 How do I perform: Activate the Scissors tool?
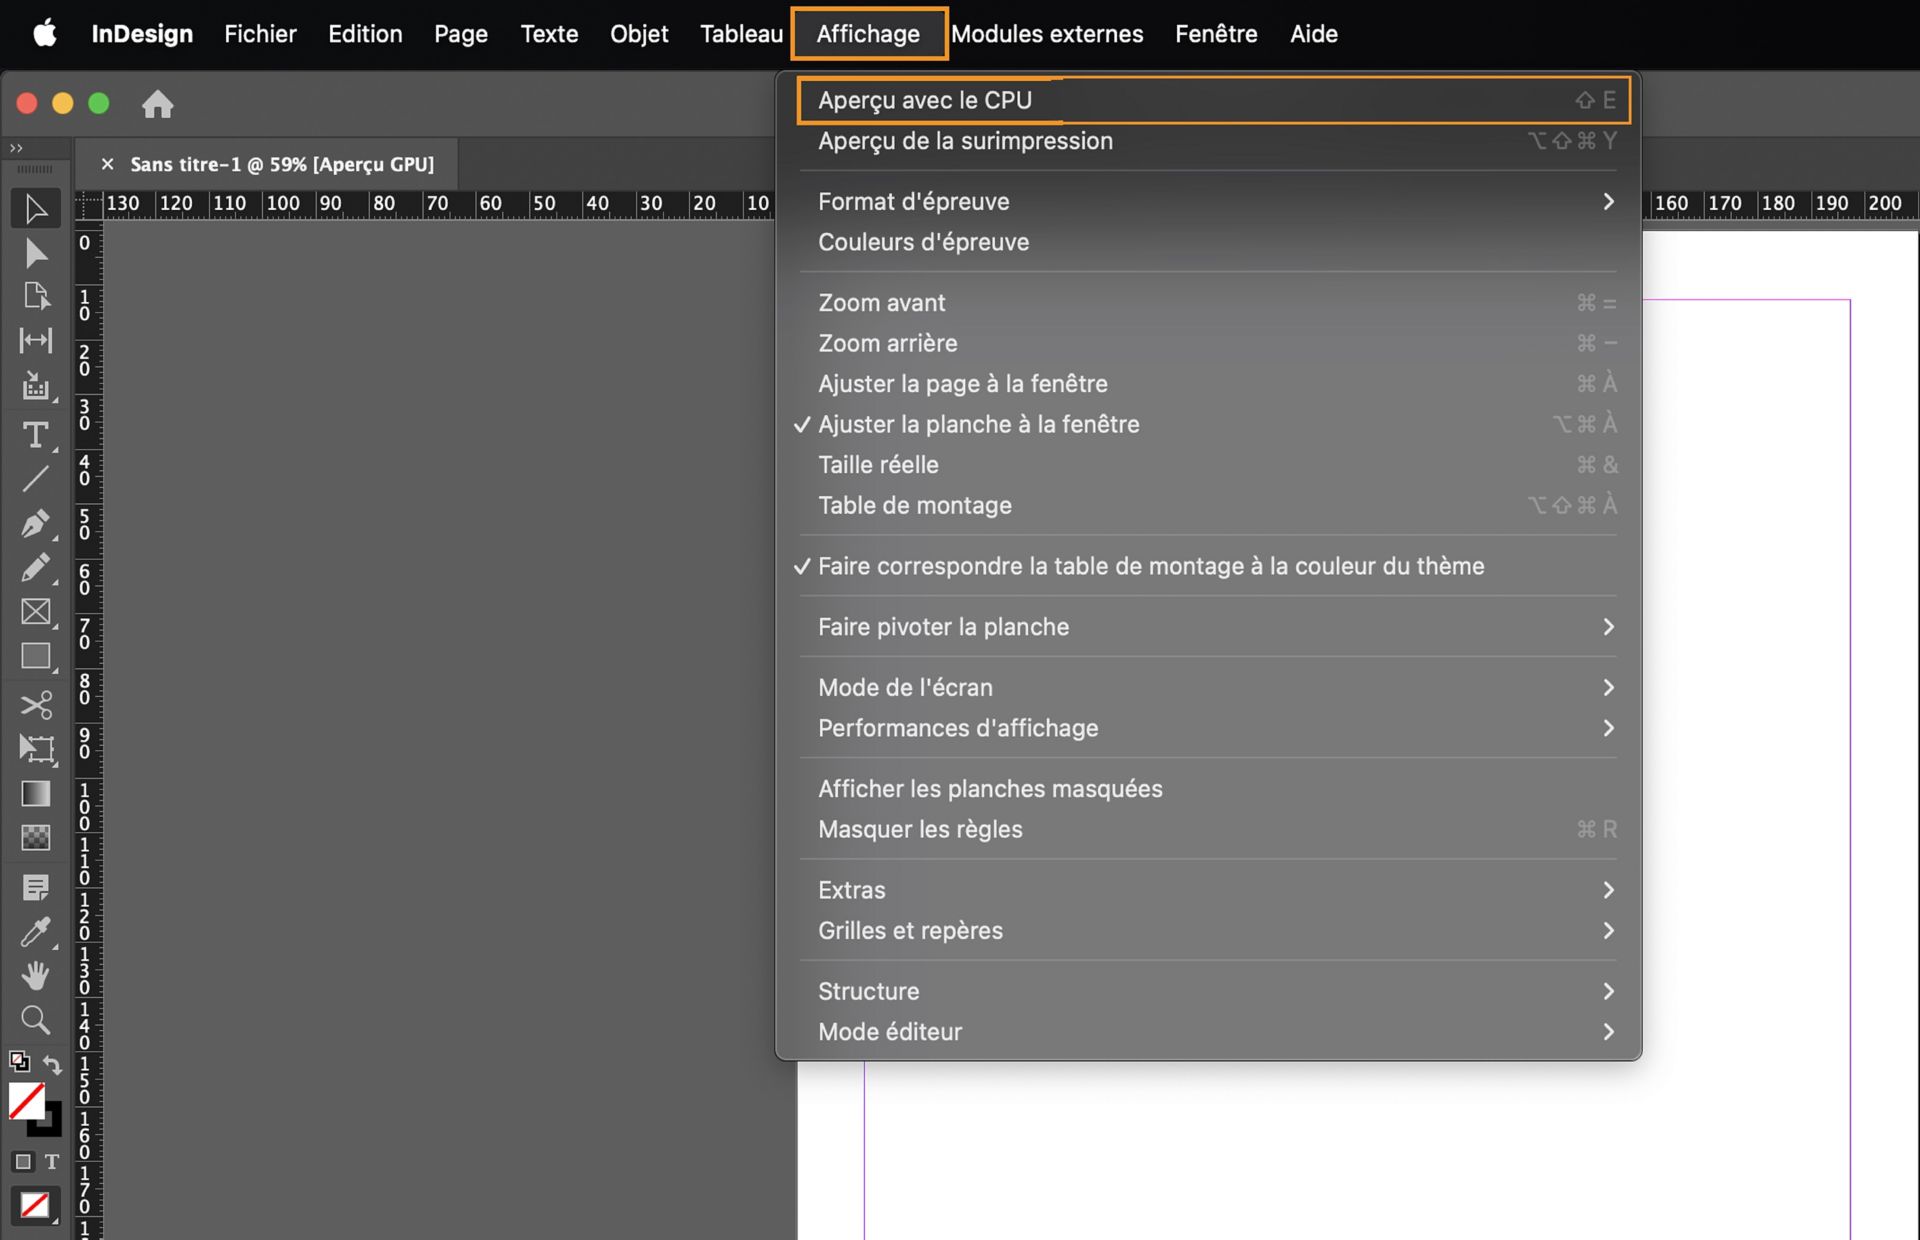coord(36,705)
